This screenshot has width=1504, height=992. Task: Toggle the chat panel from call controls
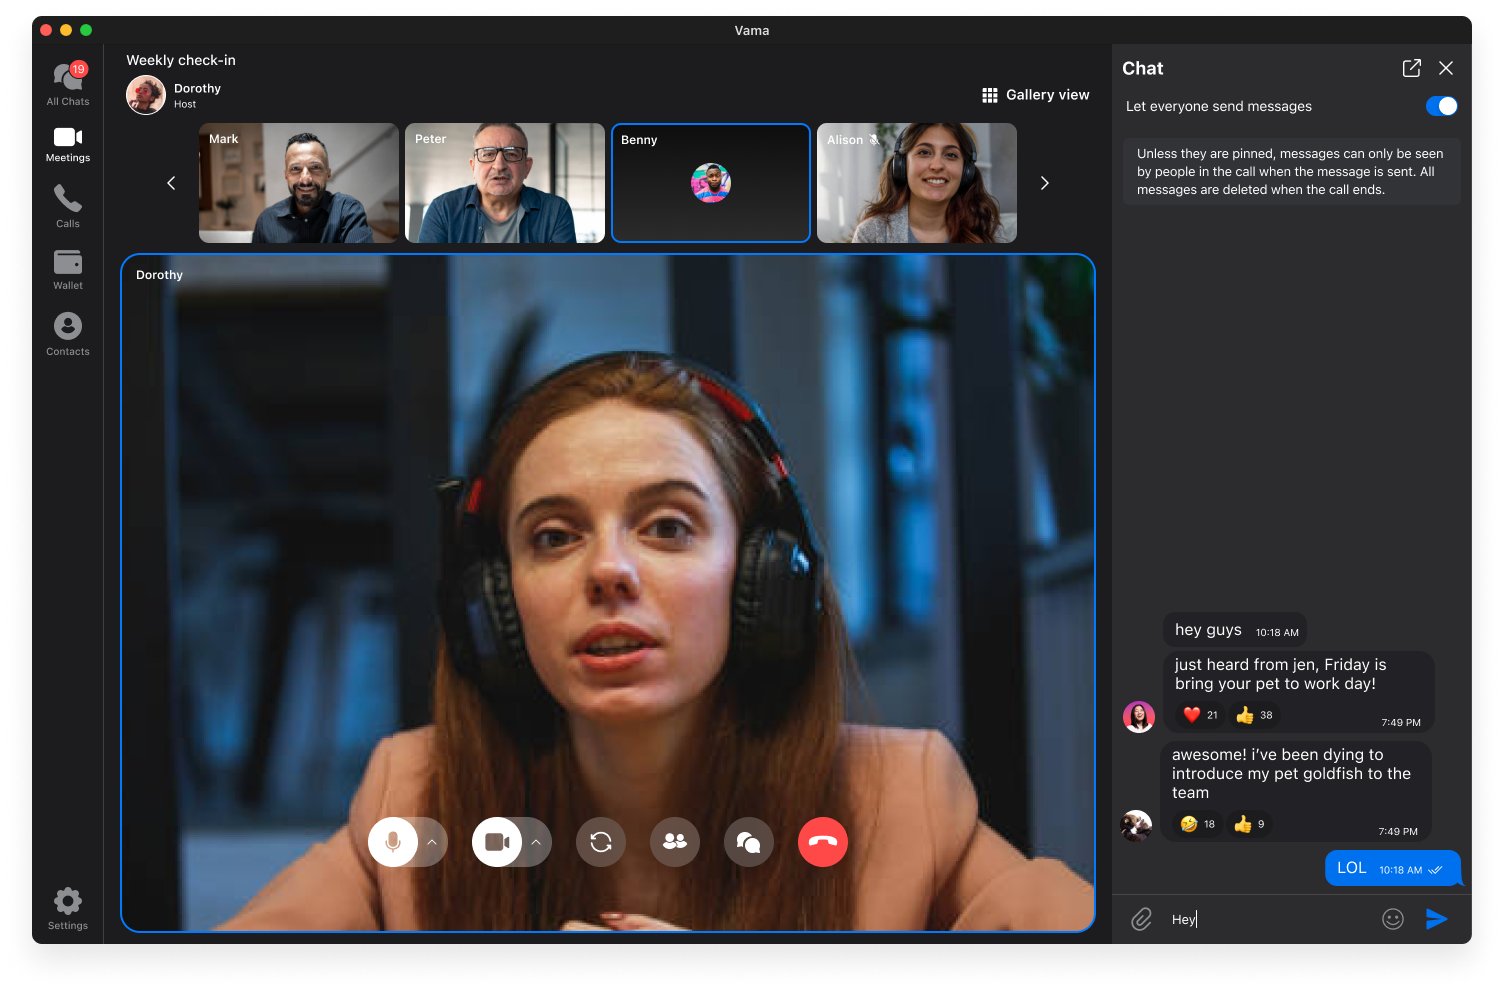tap(749, 842)
